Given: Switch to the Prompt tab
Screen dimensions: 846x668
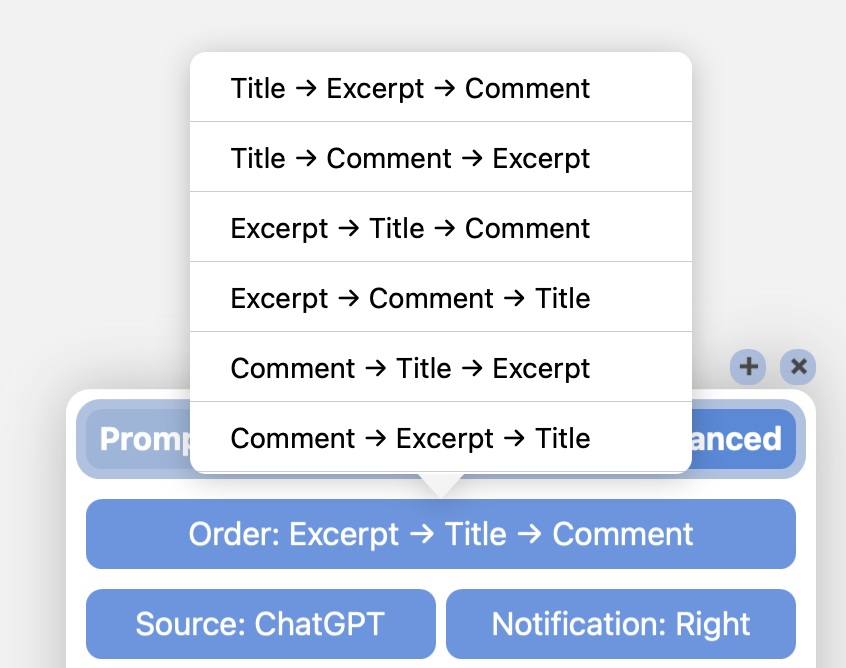Looking at the screenshot, I should [x=139, y=439].
